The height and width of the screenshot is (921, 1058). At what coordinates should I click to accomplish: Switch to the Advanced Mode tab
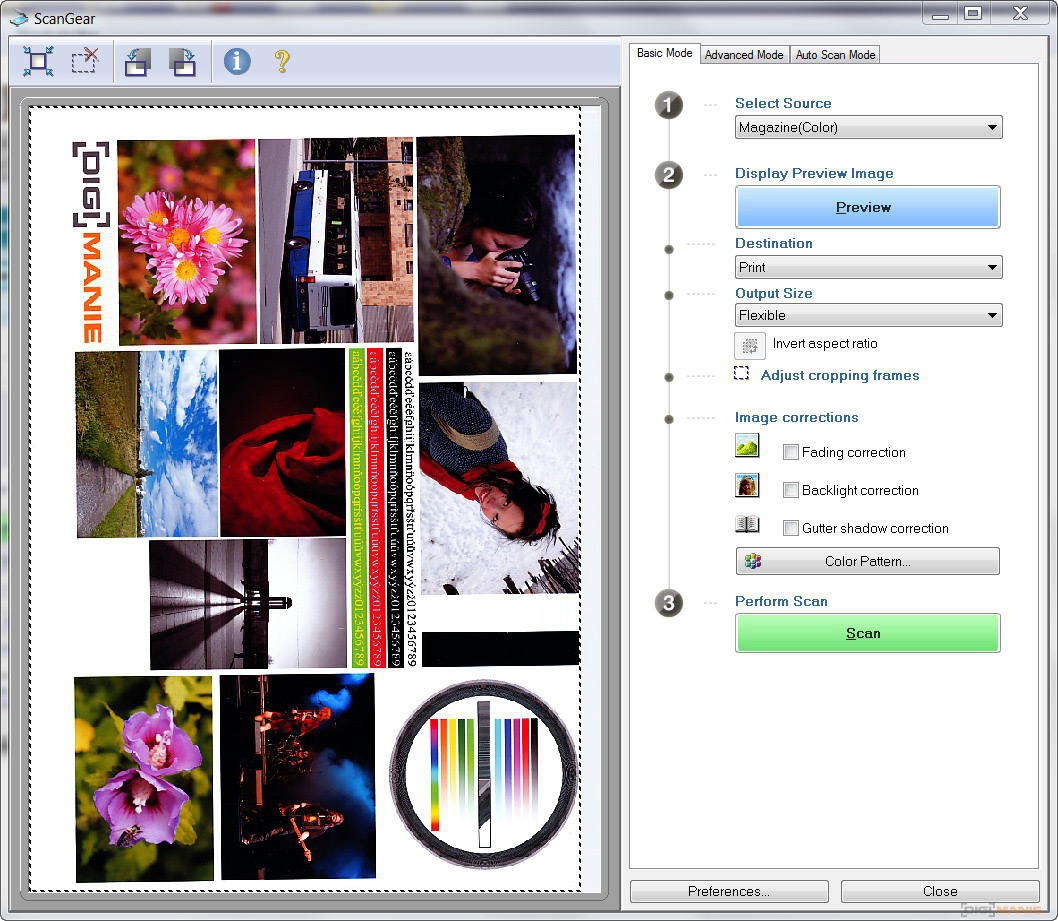(x=743, y=55)
